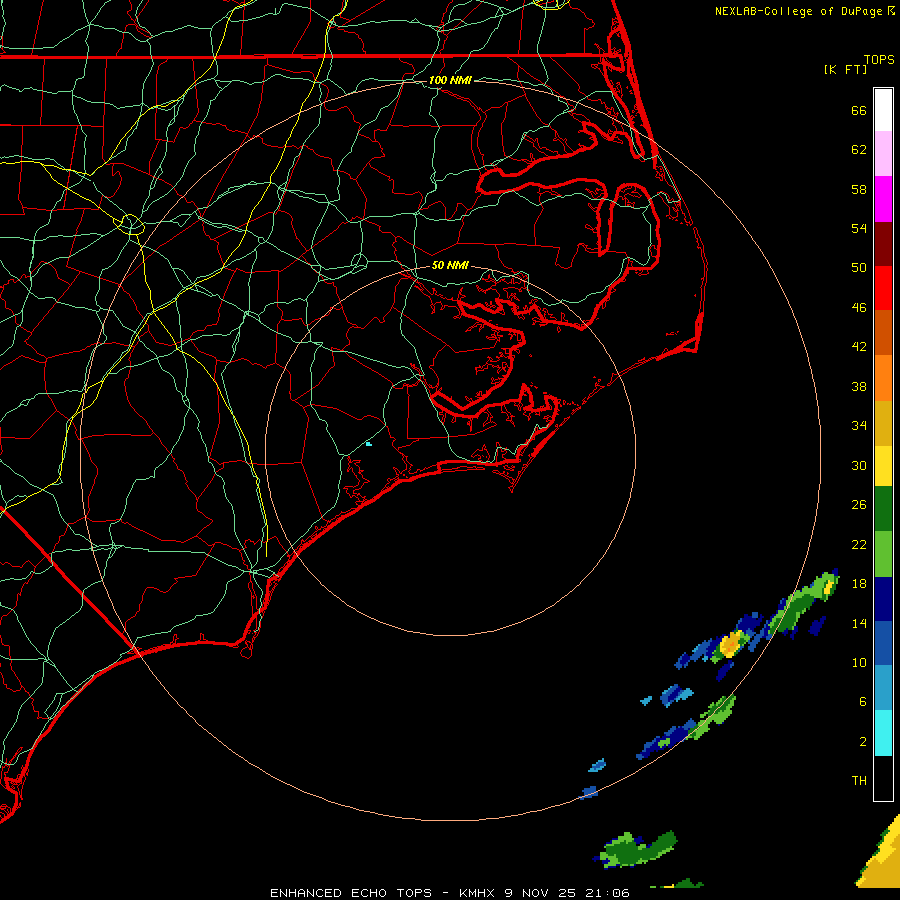The height and width of the screenshot is (900, 900).
Task: Click the NEXLAB-College of DuPage label
Action: (798, 11)
